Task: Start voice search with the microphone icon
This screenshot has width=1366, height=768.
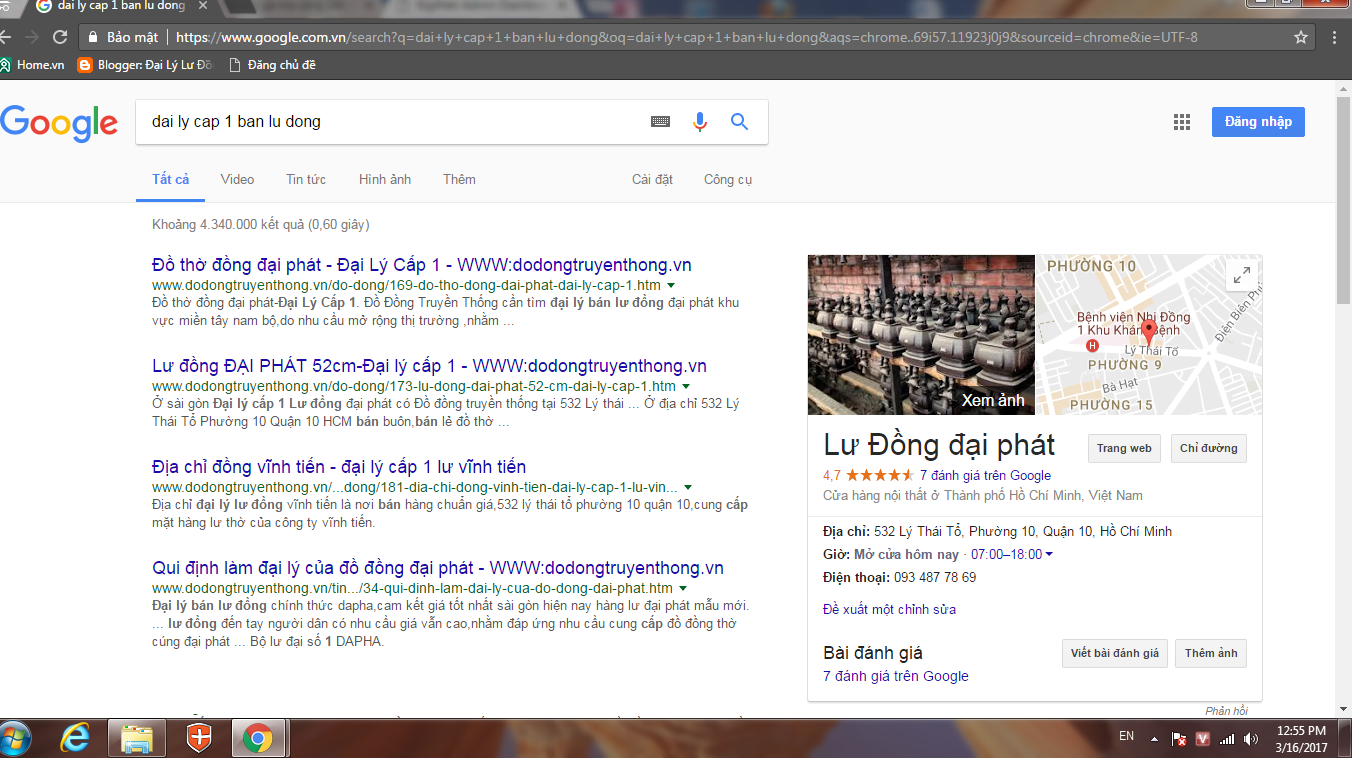Action: (x=700, y=122)
